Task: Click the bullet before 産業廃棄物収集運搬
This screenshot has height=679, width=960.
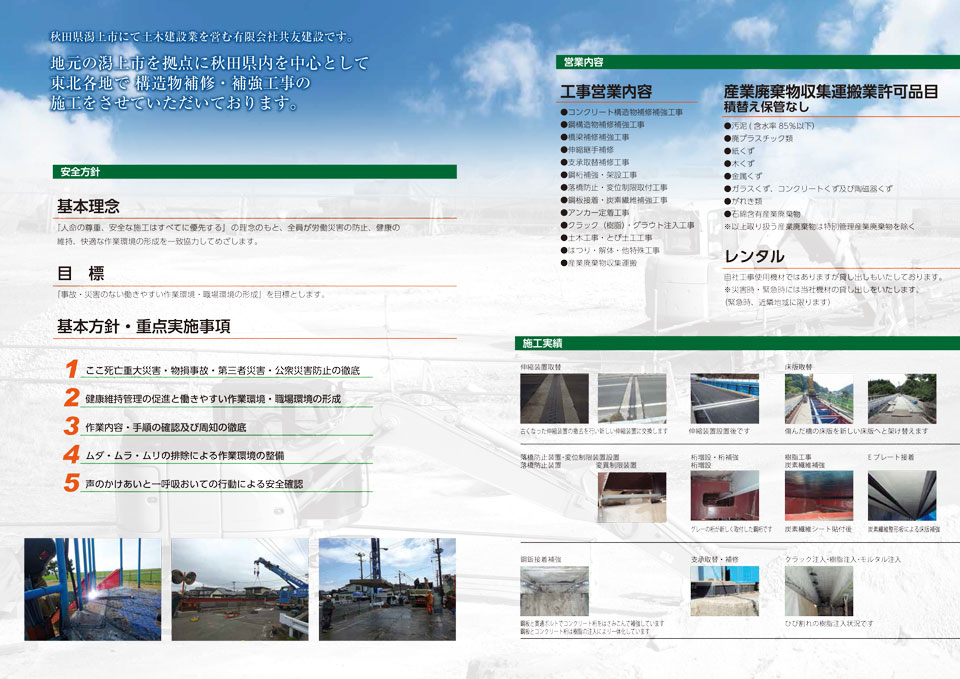Action: point(564,263)
